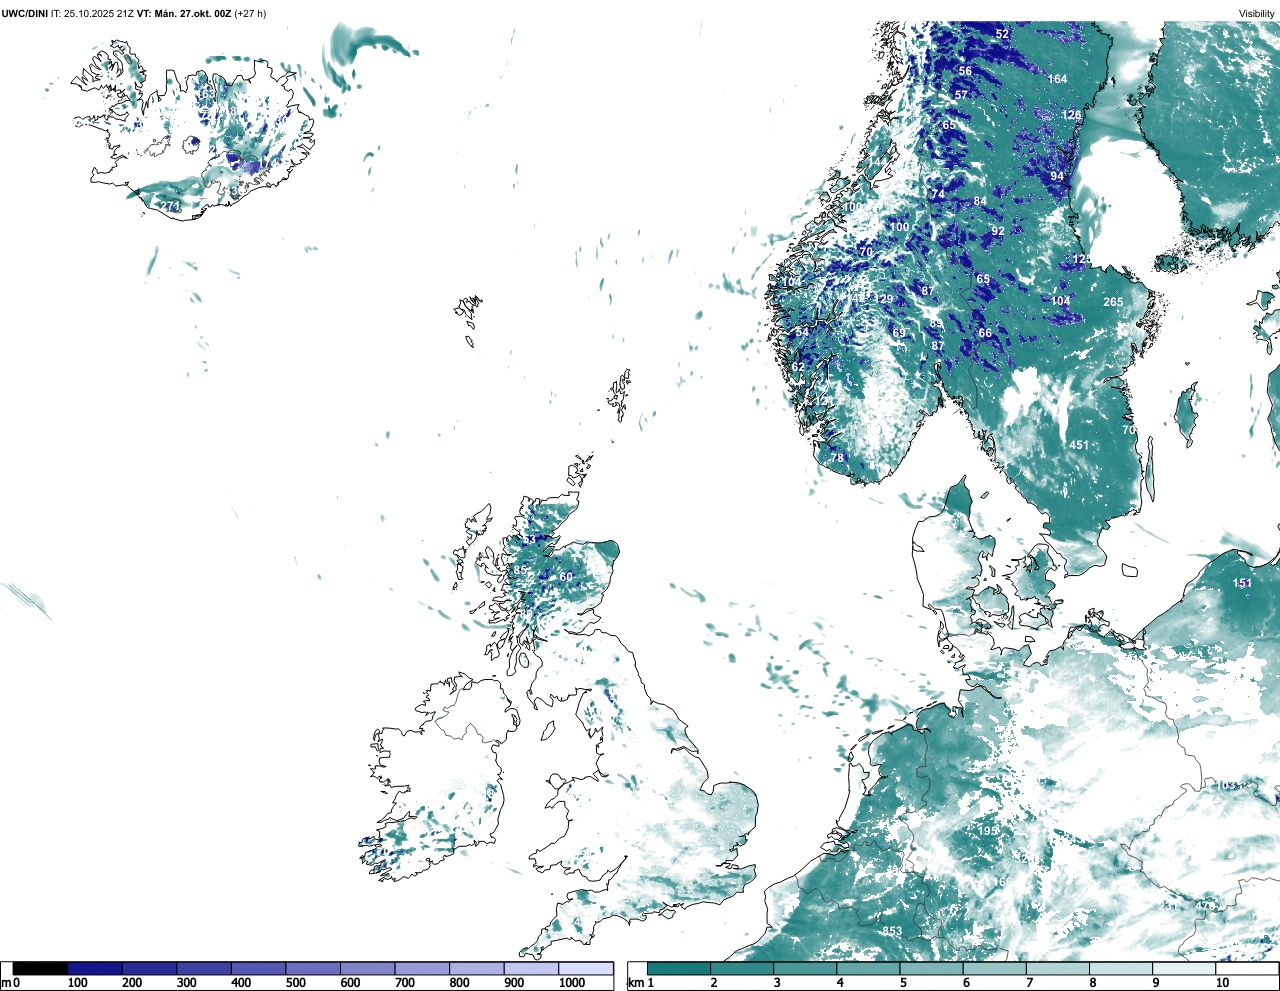
Task: Click the 'Mán. 27.okt. 00Z' valid time
Action: pyautogui.click(x=192, y=13)
